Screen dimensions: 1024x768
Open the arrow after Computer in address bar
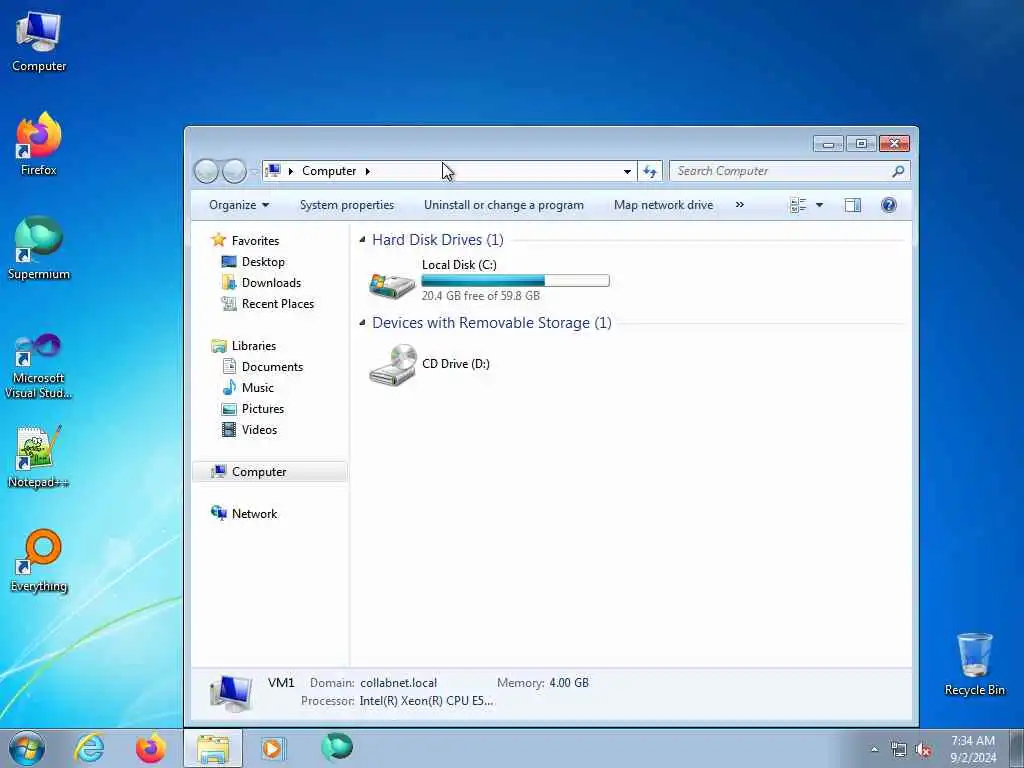pos(368,171)
